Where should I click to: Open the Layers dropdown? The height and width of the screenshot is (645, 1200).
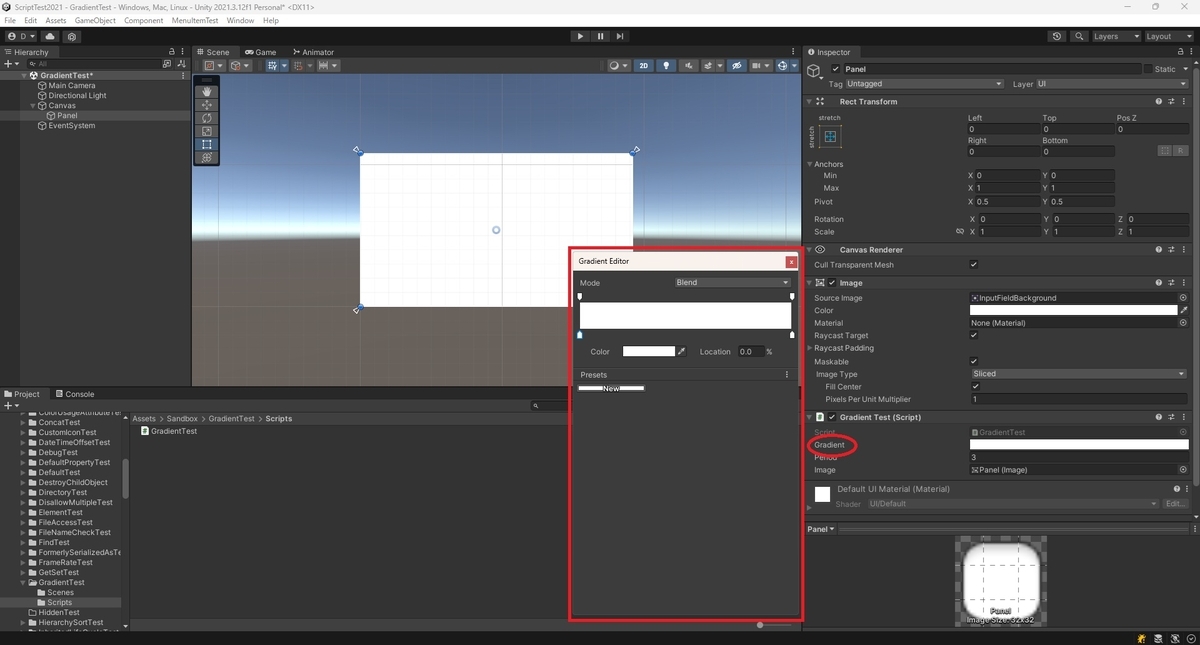click(1115, 36)
